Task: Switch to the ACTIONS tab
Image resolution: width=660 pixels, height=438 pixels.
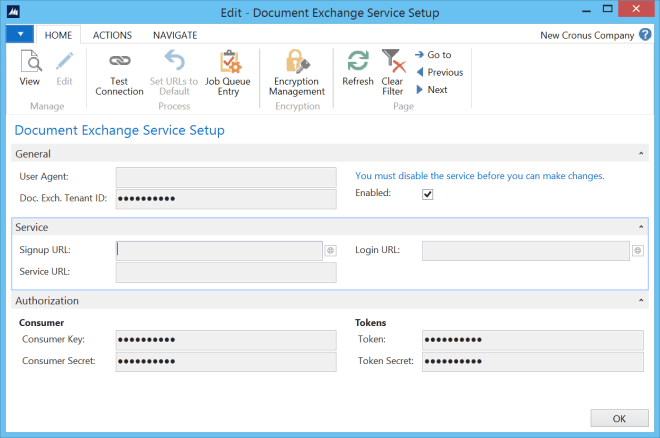Action: tap(112, 35)
